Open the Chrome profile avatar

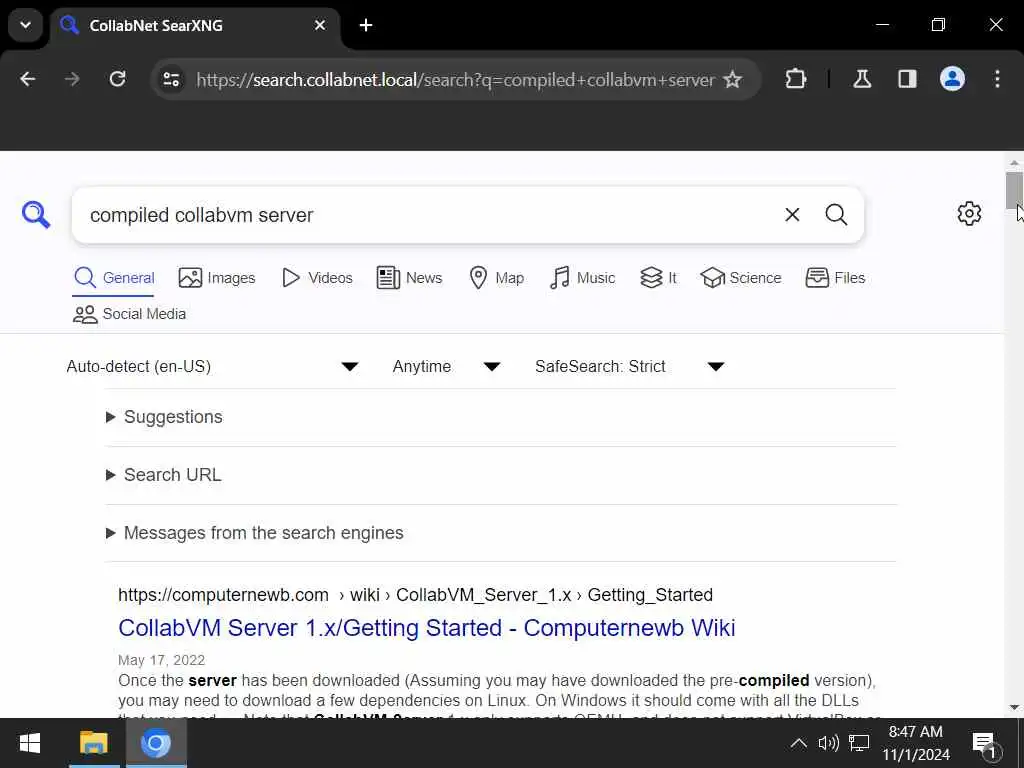point(952,79)
